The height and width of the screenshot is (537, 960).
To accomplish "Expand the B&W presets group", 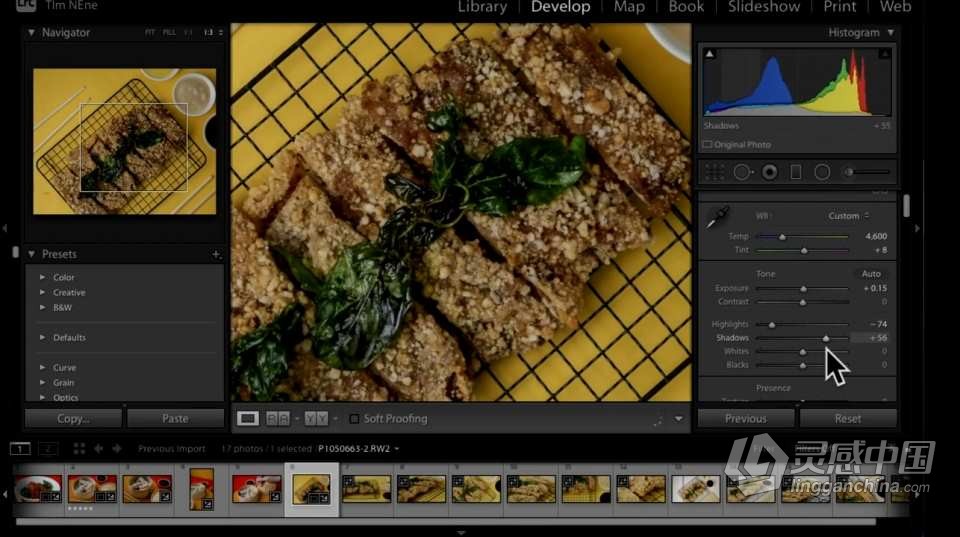I will click(42, 307).
